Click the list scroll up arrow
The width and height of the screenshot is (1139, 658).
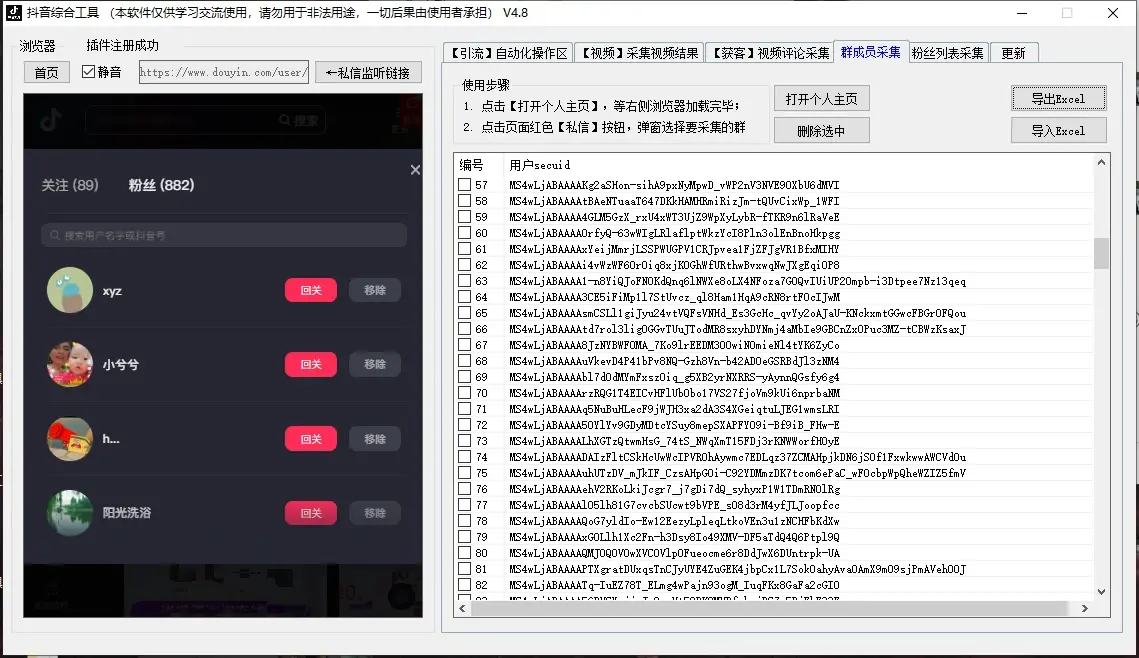[1101, 163]
